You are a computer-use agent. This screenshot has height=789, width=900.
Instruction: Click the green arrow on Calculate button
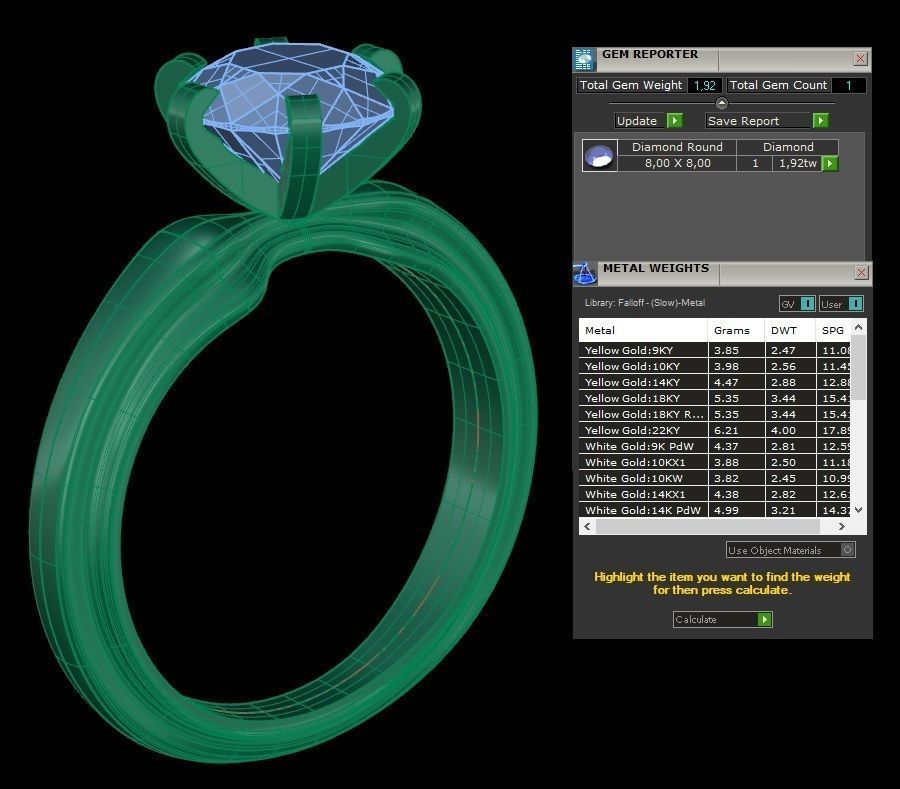coord(764,619)
